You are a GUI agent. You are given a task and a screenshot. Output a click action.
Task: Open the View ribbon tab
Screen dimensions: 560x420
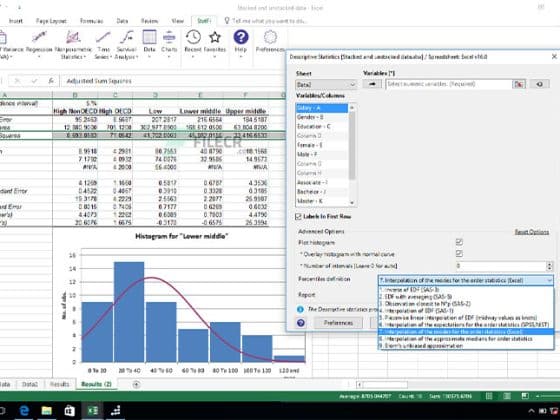[177, 21]
